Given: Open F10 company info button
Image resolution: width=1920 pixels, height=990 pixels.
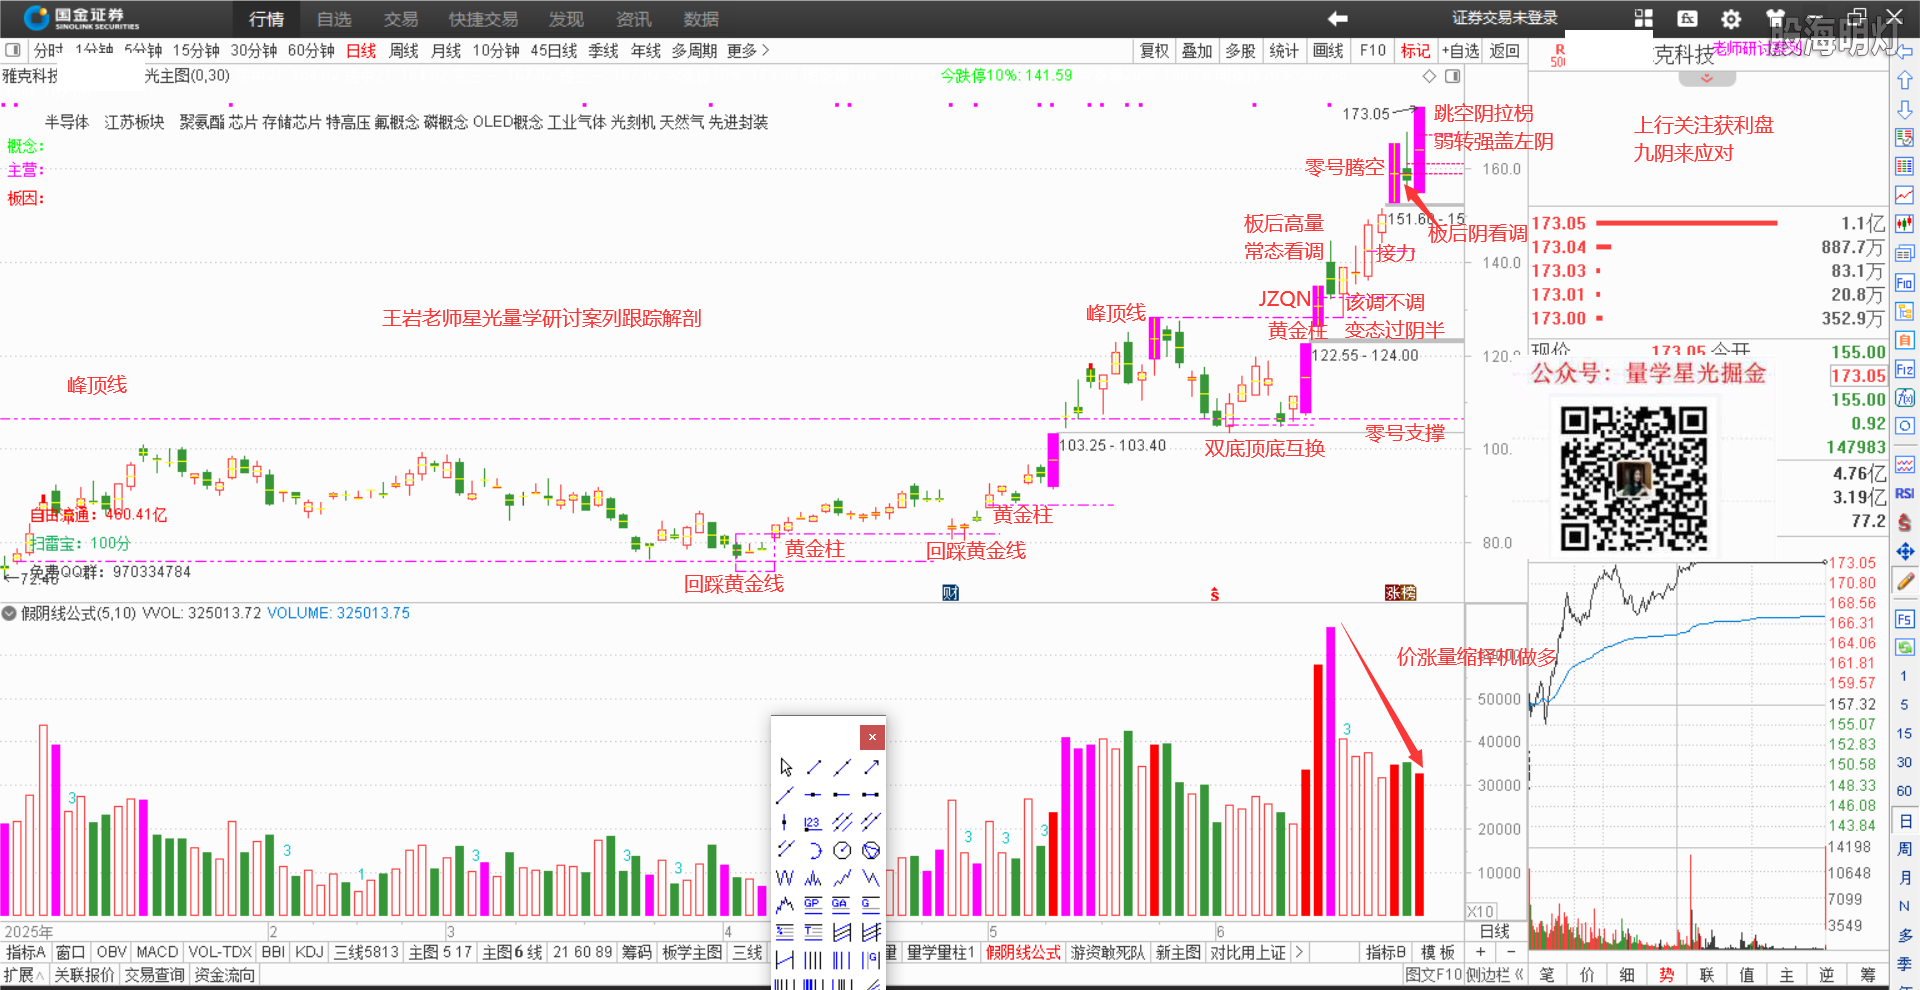Looking at the screenshot, I should coord(1373,51).
